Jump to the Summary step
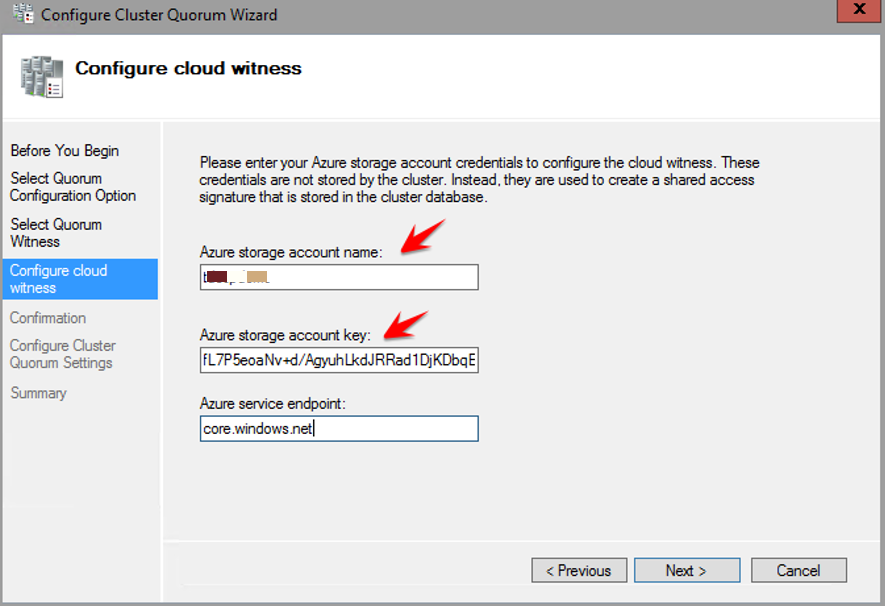 38,393
